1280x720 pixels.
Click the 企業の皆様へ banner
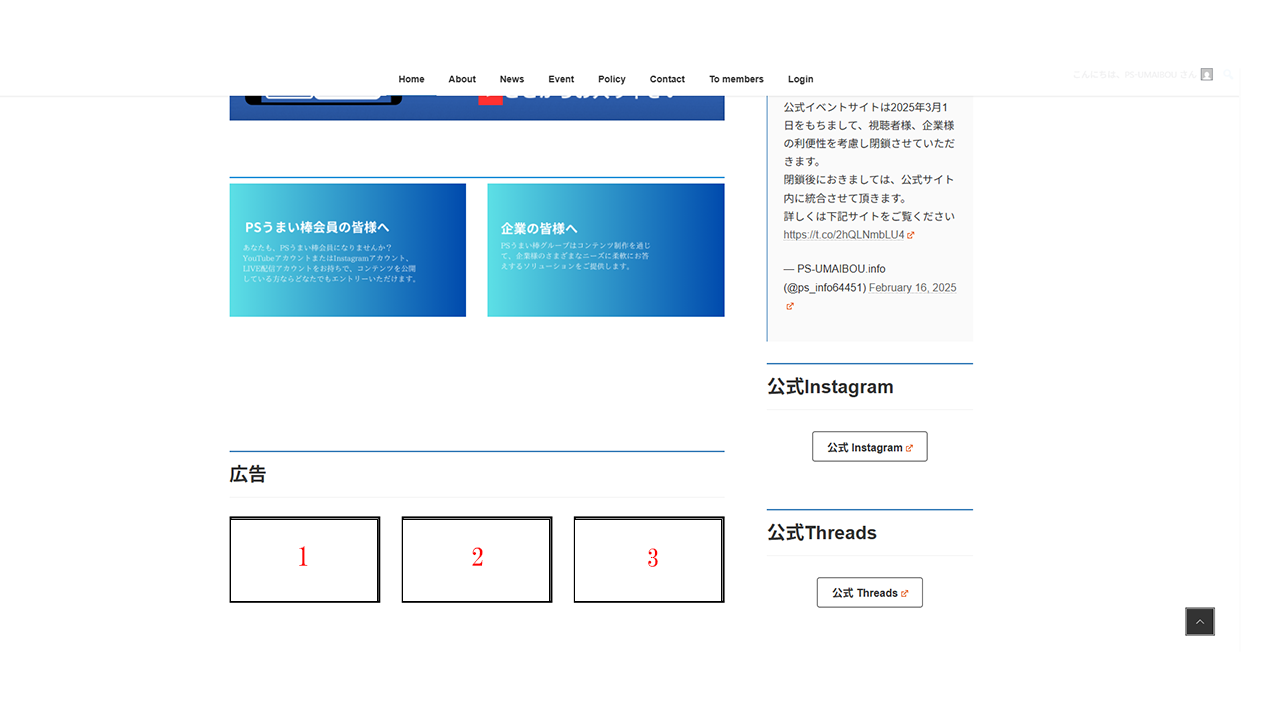click(606, 250)
